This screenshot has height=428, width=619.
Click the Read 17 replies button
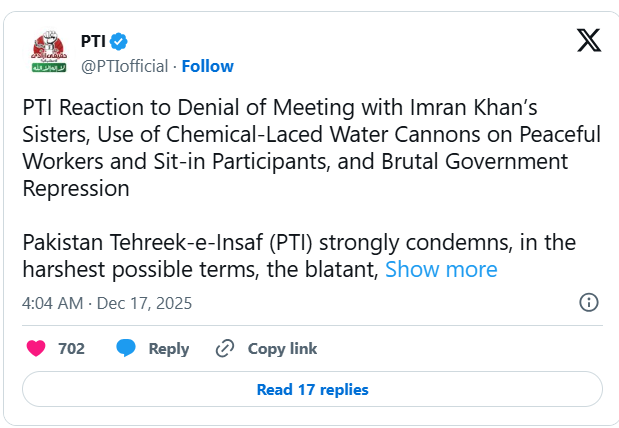click(x=312, y=390)
